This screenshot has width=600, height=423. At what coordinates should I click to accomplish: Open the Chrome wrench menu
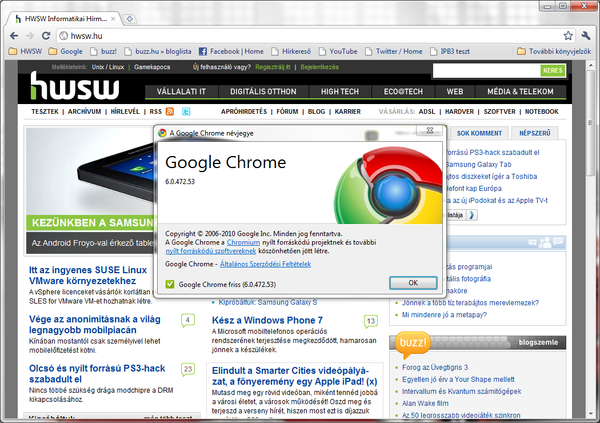(x=586, y=36)
